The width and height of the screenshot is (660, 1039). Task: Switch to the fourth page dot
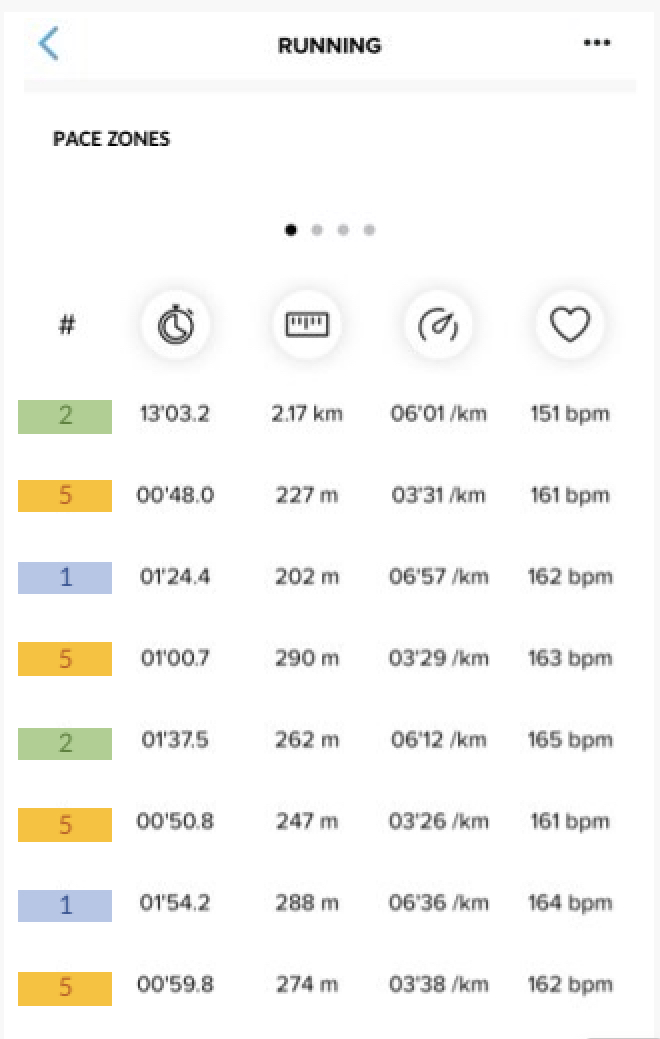tap(369, 230)
